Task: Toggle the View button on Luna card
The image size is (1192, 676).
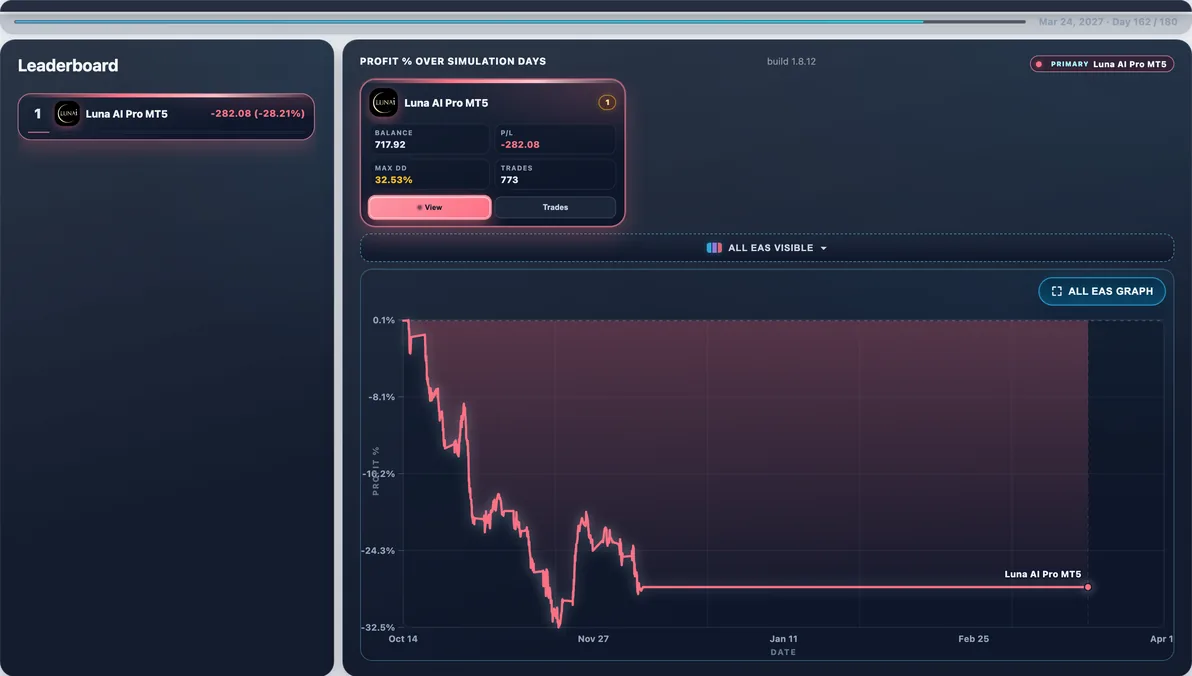Action: tap(430, 207)
